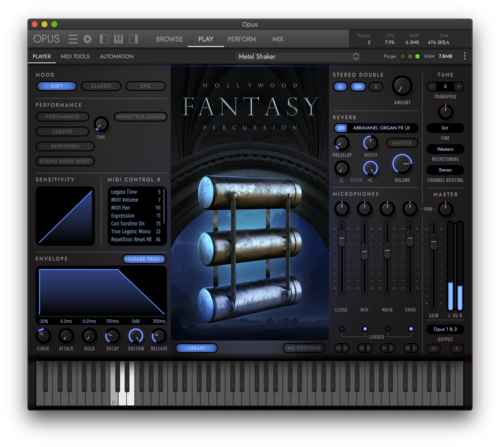Click the reverb HC filter knob
Screen dimensions: 500x447
pos(370,168)
